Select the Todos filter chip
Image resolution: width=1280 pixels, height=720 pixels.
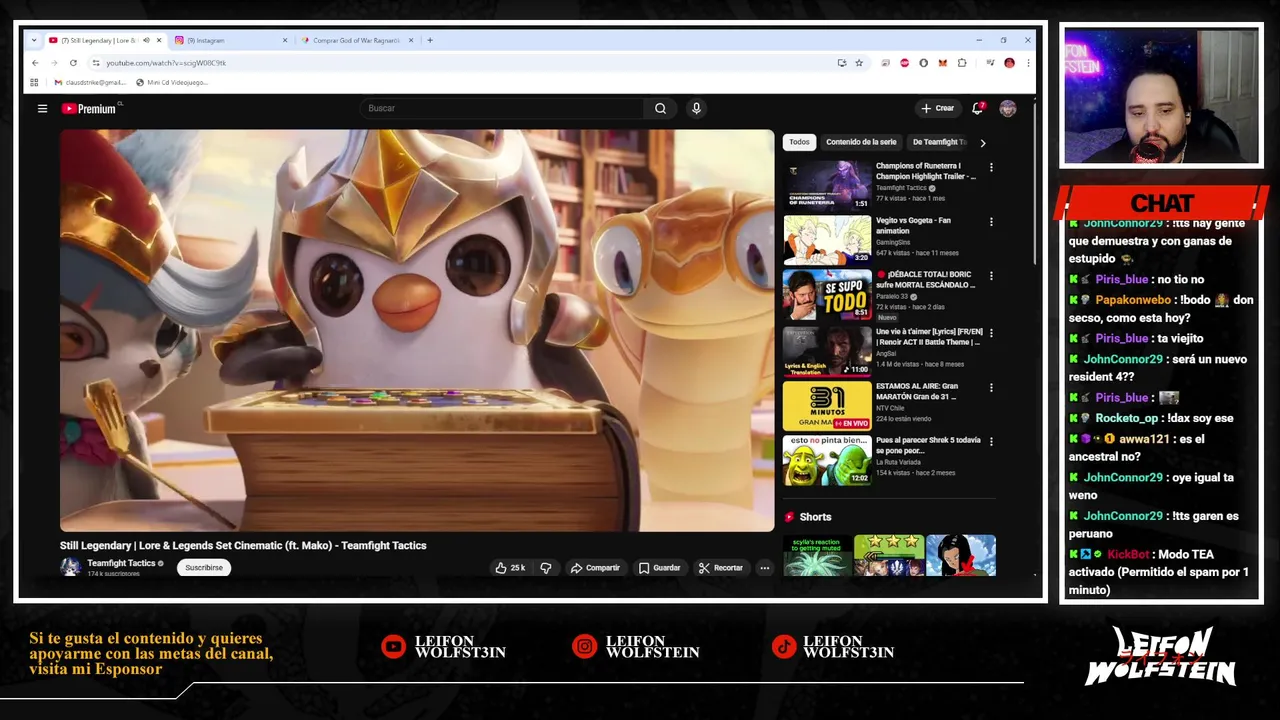pyautogui.click(x=799, y=142)
